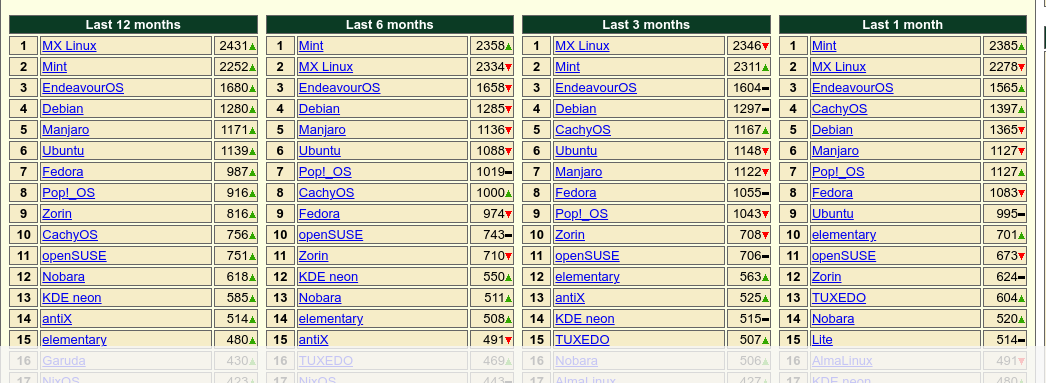The height and width of the screenshot is (383, 1046).
Task: Open MX Linux link in Last 6 months table
Action: (326, 67)
